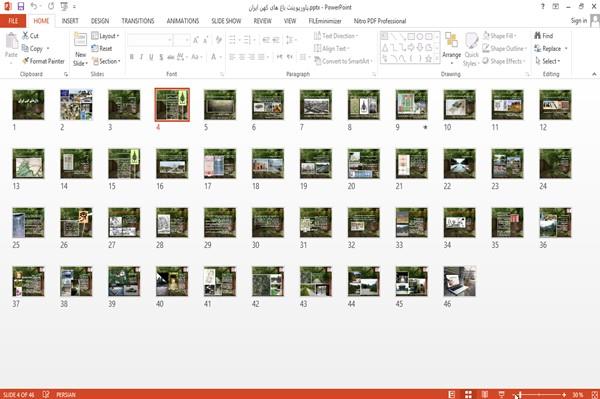Open the Shape Outline dropdown
Screen dimensions: 600x399
[504, 49]
